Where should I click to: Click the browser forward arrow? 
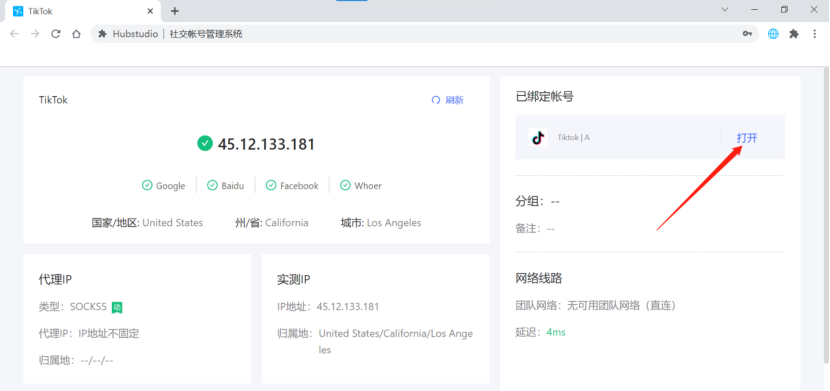(x=35, y=34)
